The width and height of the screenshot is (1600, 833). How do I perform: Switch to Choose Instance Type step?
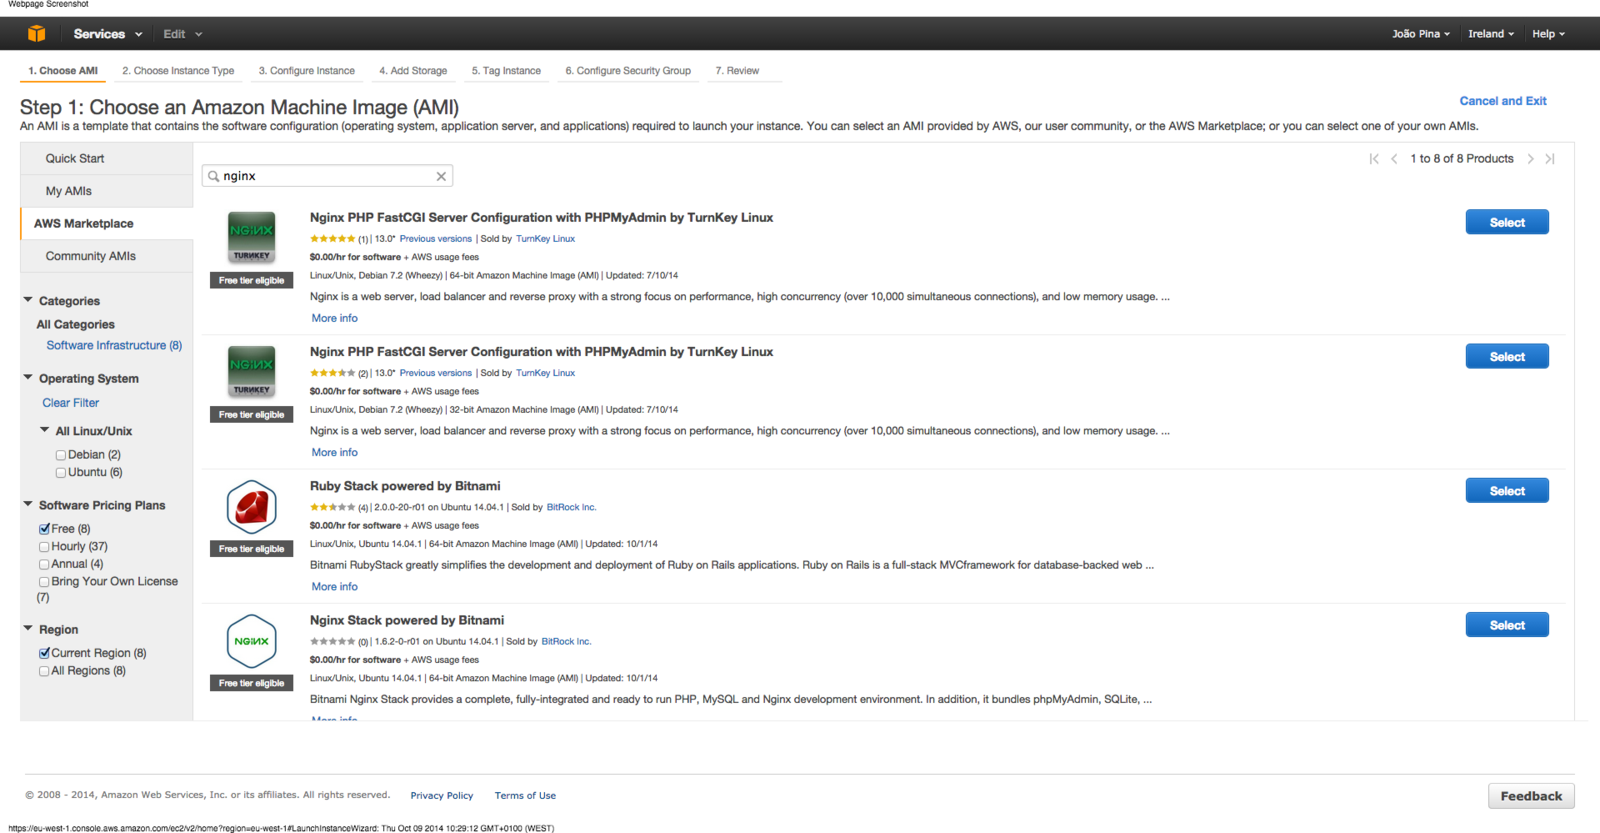pyautogui.click(x=178, y=71)
